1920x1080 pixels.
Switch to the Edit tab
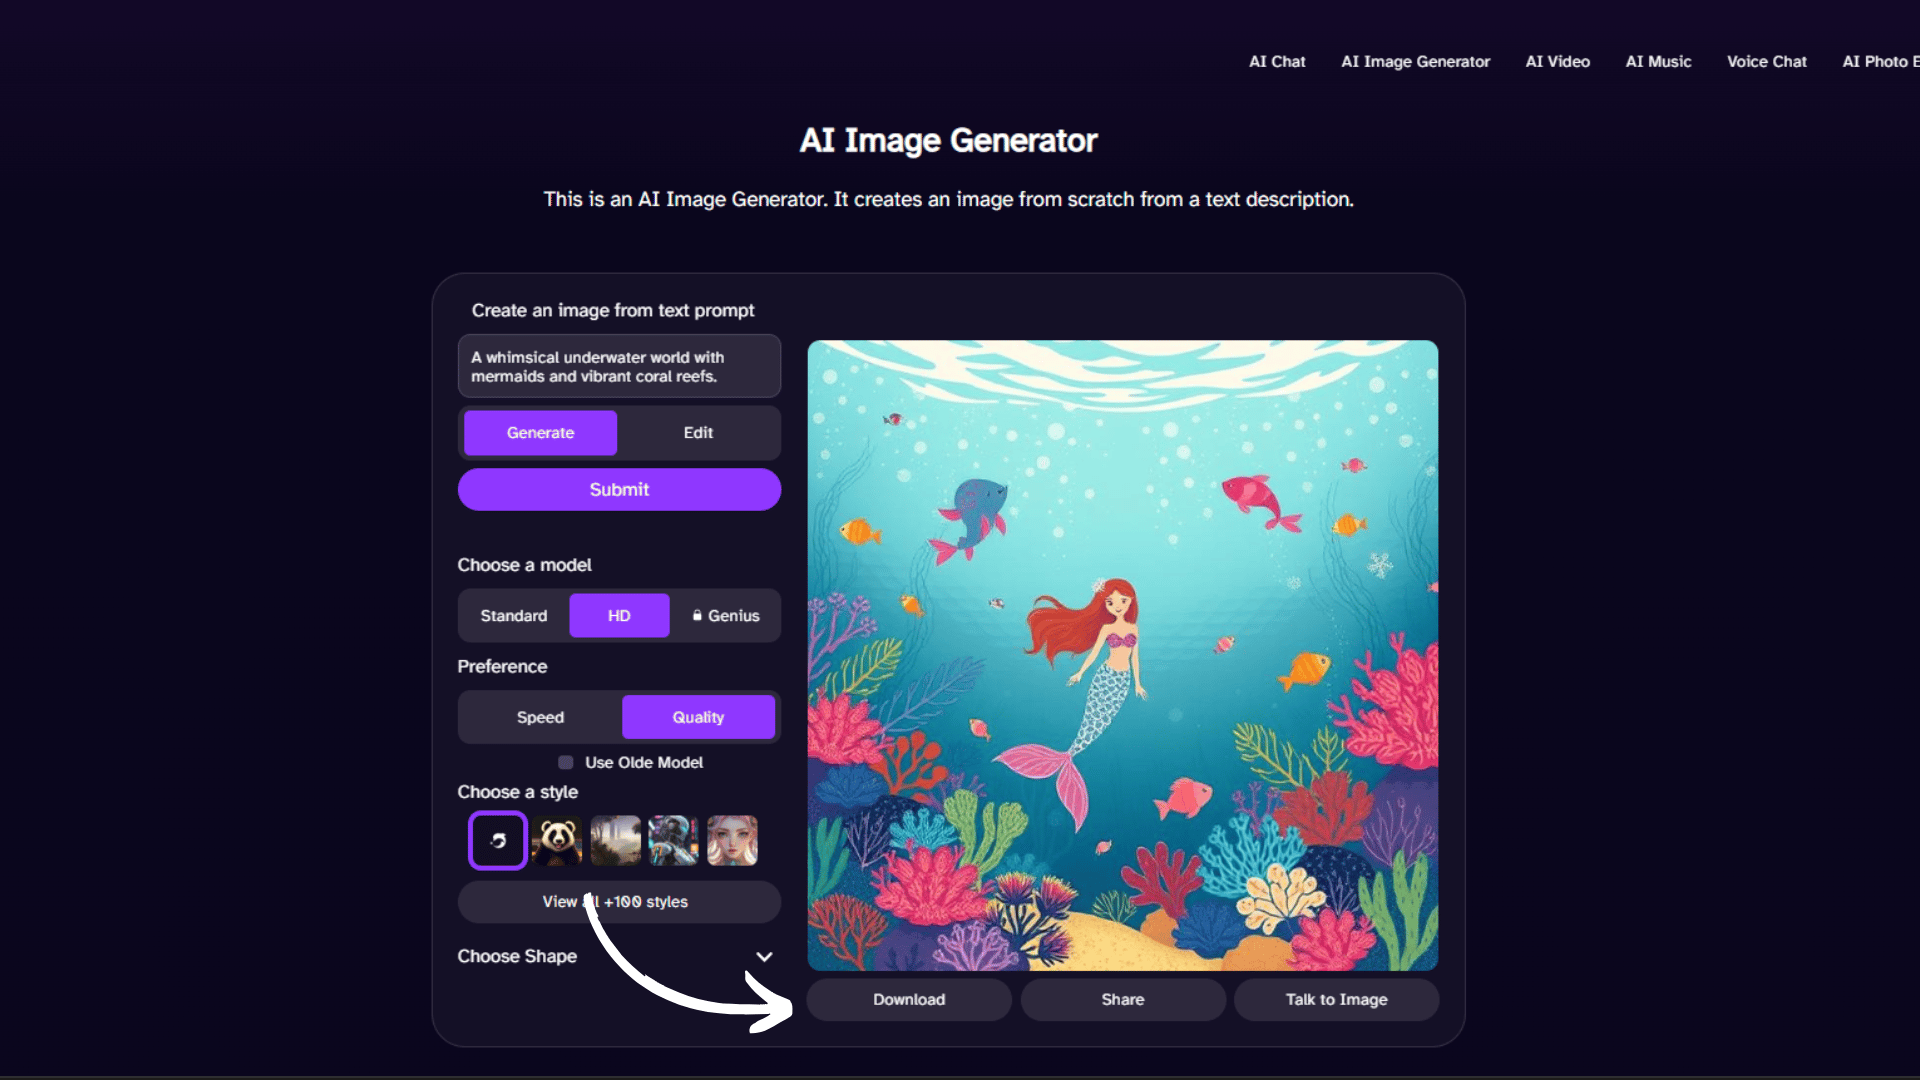(698, 433)
